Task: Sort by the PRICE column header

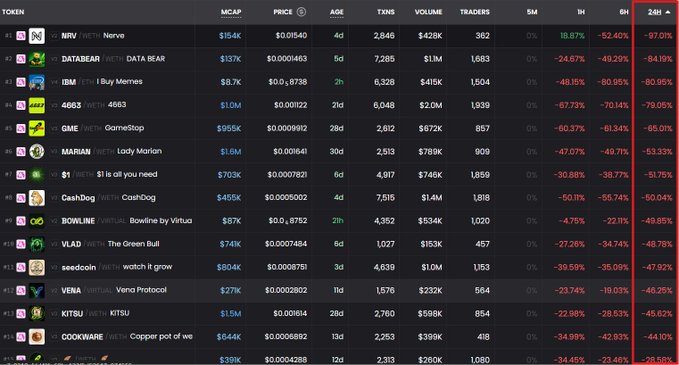Action: [x=283, y=12]
